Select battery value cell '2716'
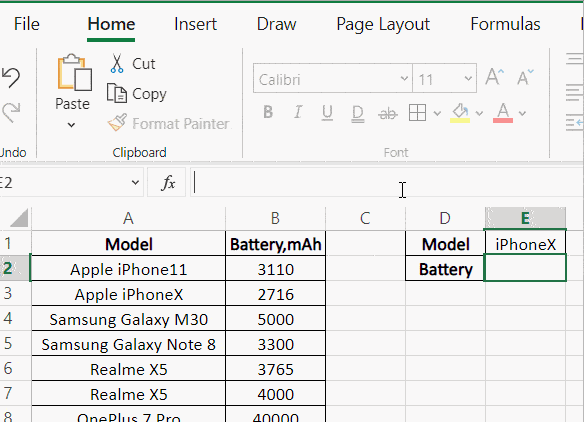 276,294
